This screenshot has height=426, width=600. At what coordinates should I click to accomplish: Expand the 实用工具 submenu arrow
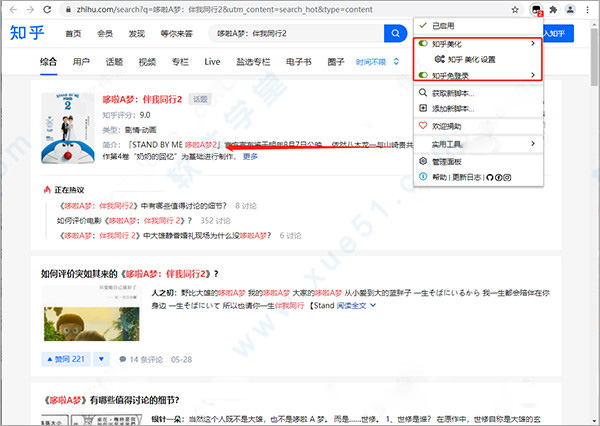click(x=533, y=143)
